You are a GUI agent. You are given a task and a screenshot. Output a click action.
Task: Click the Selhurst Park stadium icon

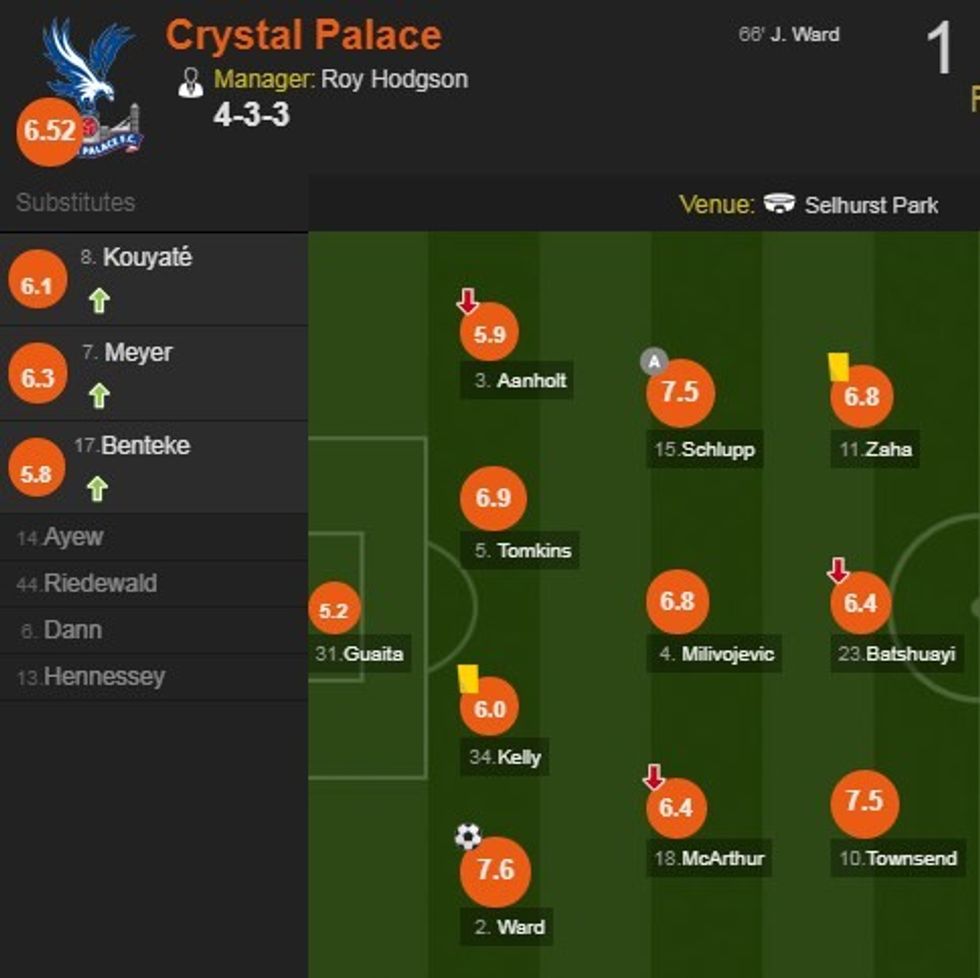pos(779,204)
